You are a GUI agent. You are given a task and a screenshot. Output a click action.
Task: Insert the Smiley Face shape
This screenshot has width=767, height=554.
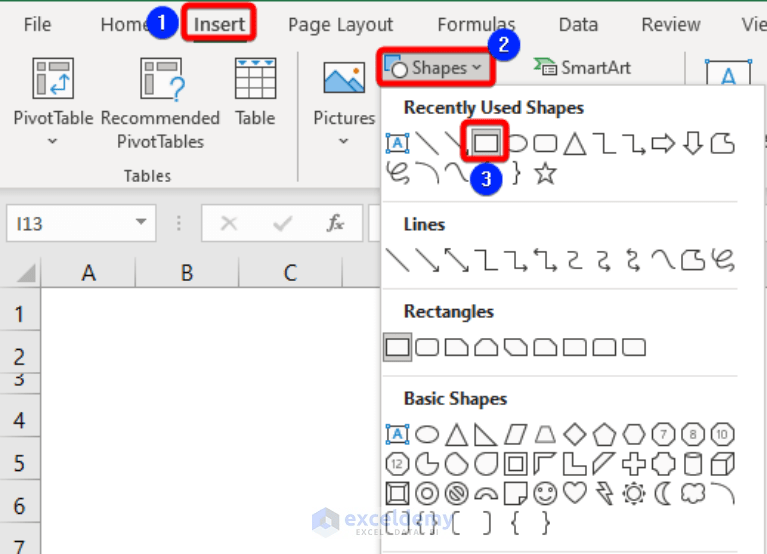pos(545,494)
